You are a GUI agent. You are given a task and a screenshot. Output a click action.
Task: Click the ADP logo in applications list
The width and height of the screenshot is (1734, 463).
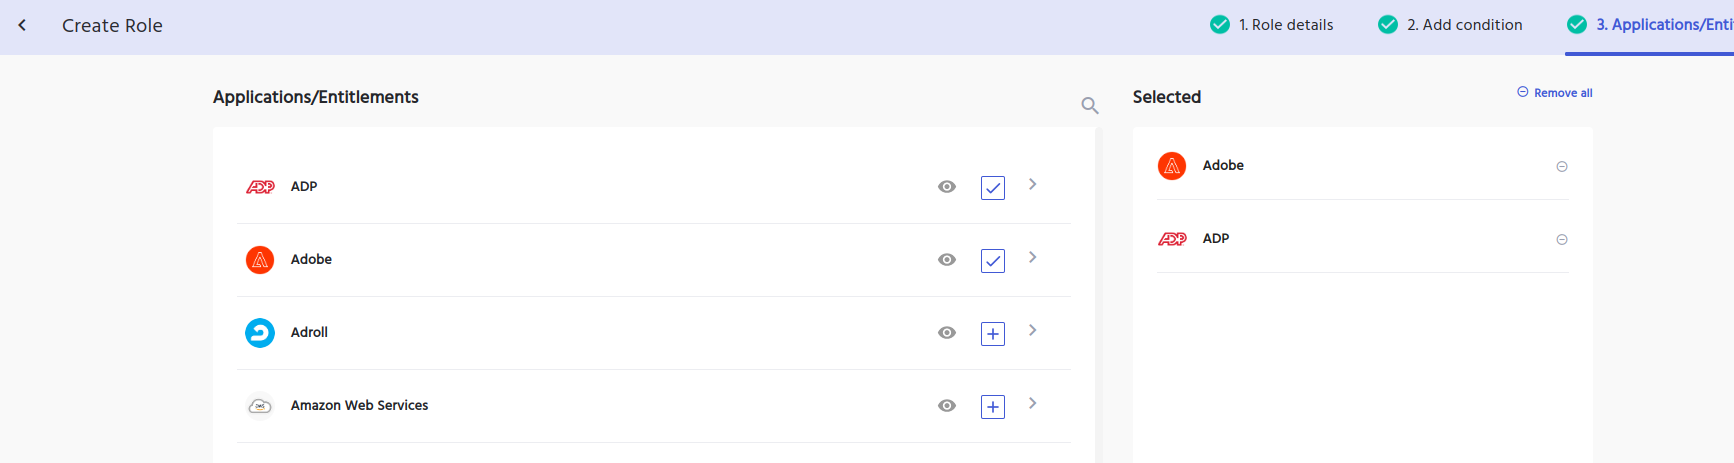(x=260, y=187)
